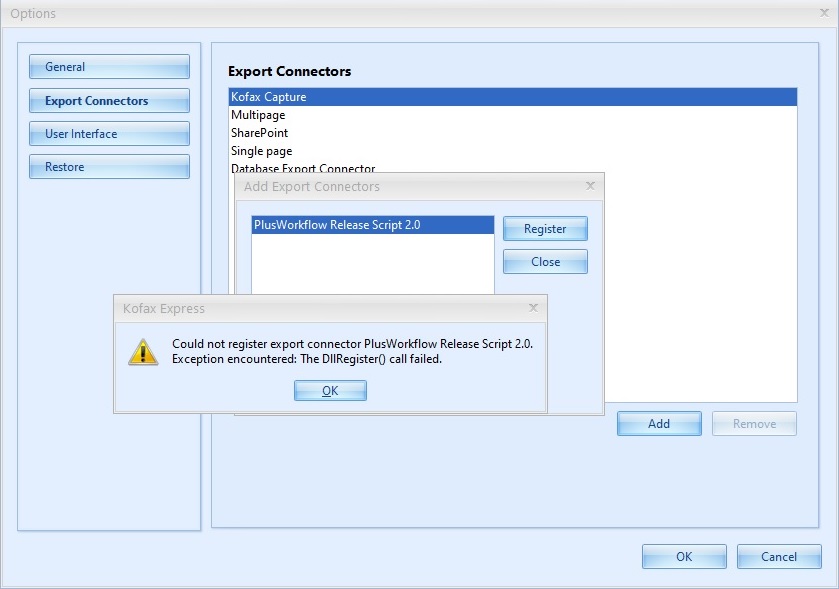Open the General options section

click(109, 67)
